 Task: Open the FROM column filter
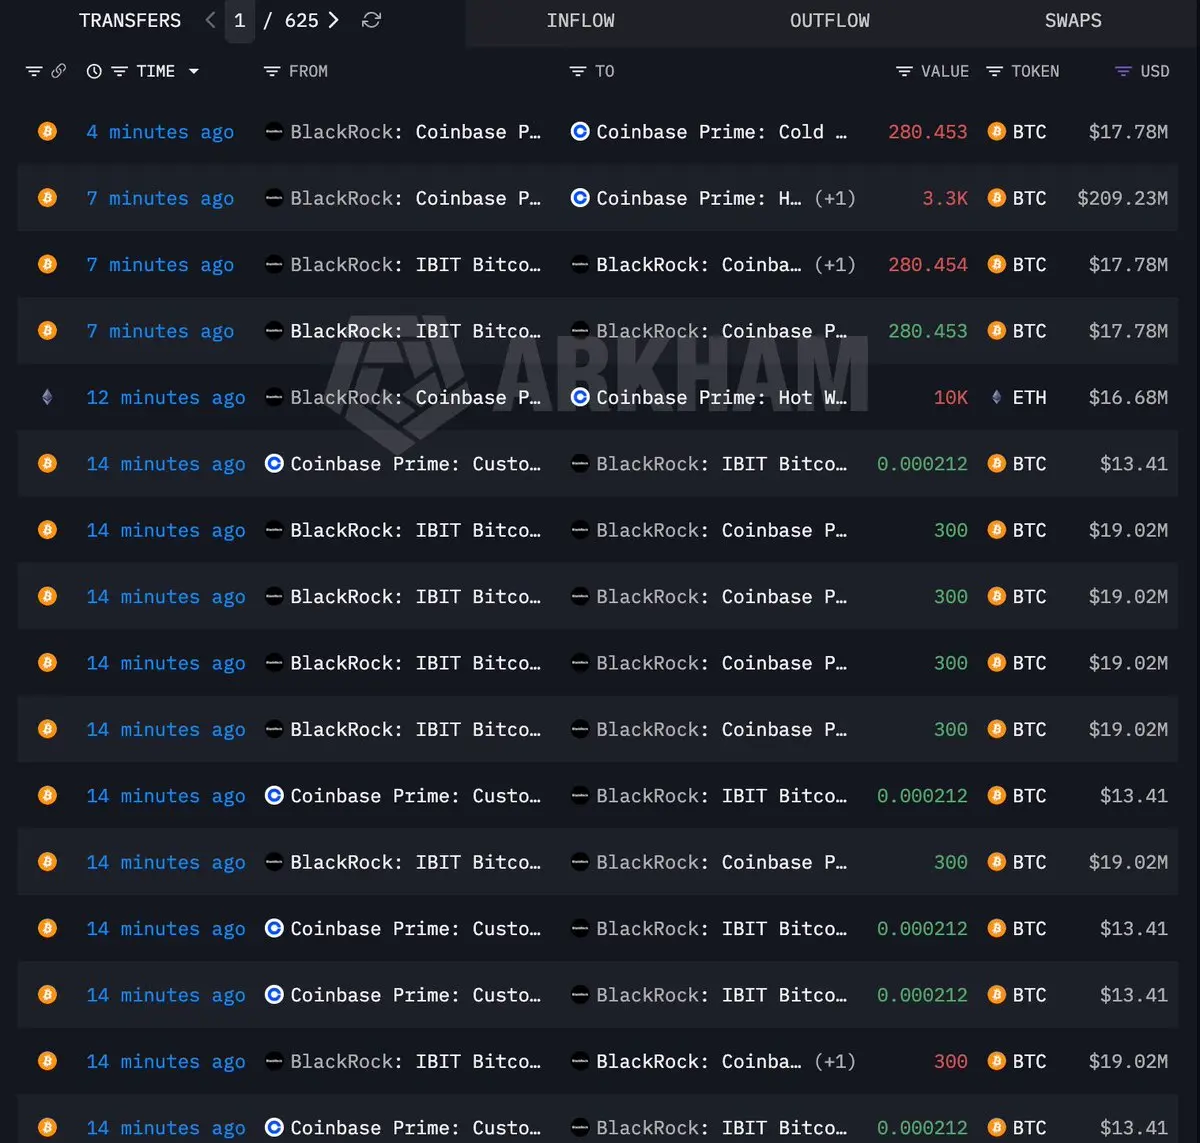tap(271, 71)
